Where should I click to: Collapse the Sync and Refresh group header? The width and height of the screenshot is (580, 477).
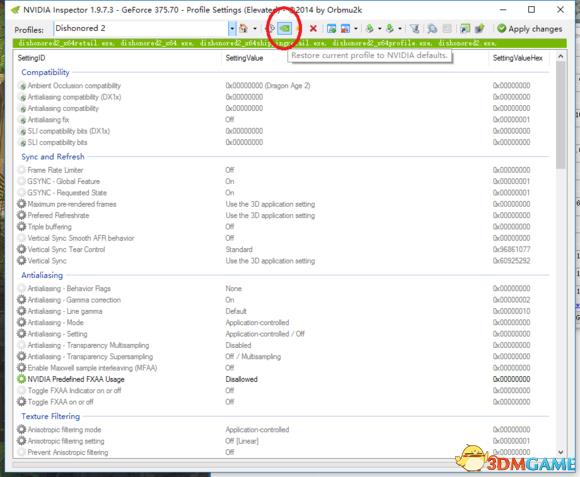pos(53,157)
